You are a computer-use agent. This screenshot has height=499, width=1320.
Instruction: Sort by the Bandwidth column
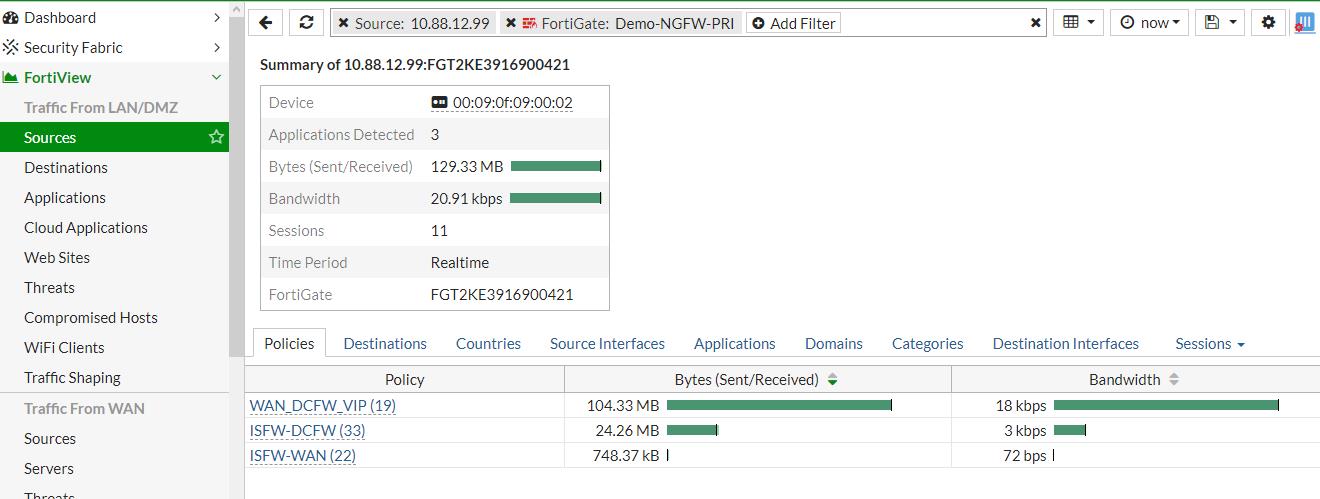1134,379
